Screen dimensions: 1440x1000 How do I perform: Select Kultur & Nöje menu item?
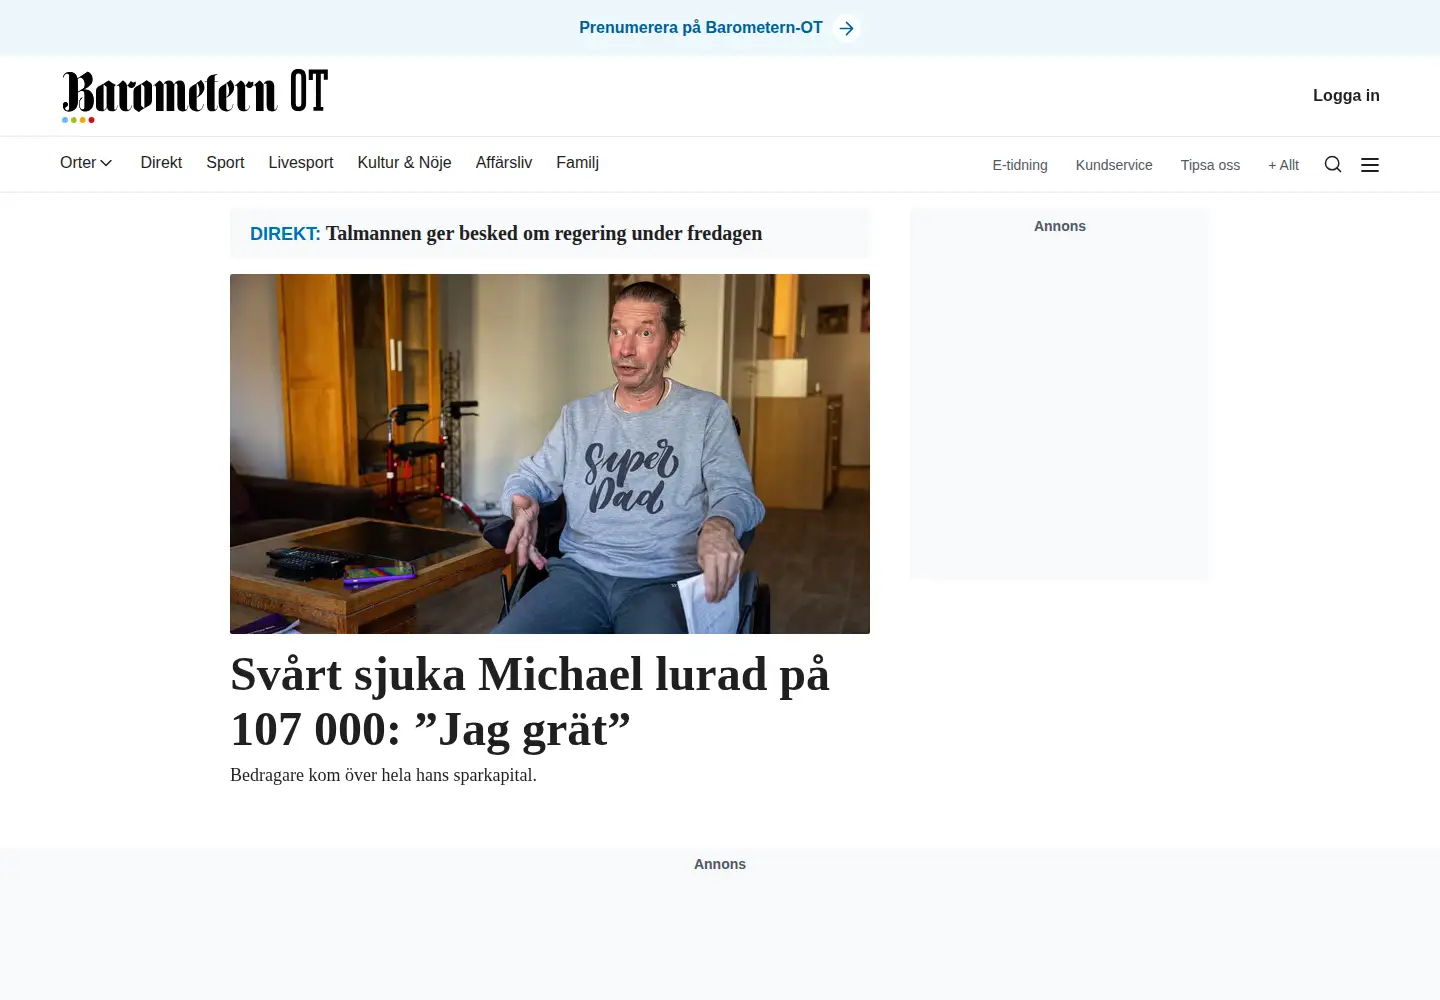pos(404,163)
